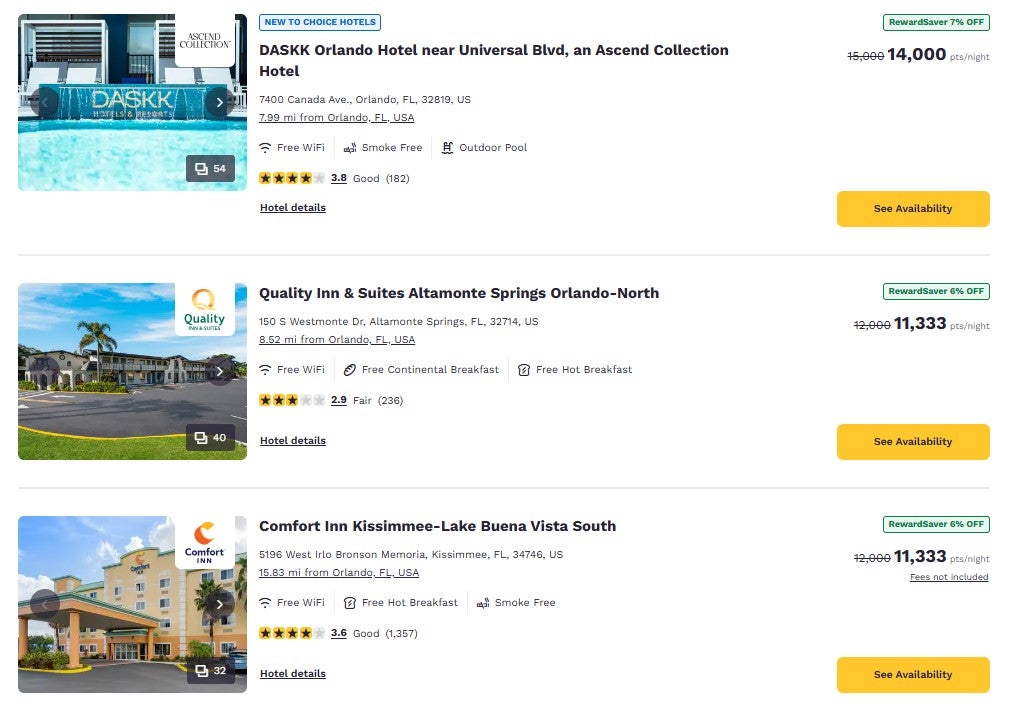Open the DASKK hotel photo gallery counter showing 54
The width and height of the screenshot is (1018, 712).
210,169
